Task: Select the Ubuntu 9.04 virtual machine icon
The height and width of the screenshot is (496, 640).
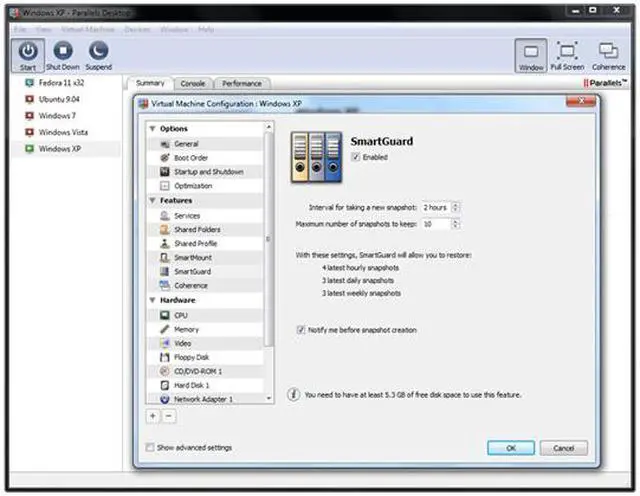Action: tap(29, 99)
